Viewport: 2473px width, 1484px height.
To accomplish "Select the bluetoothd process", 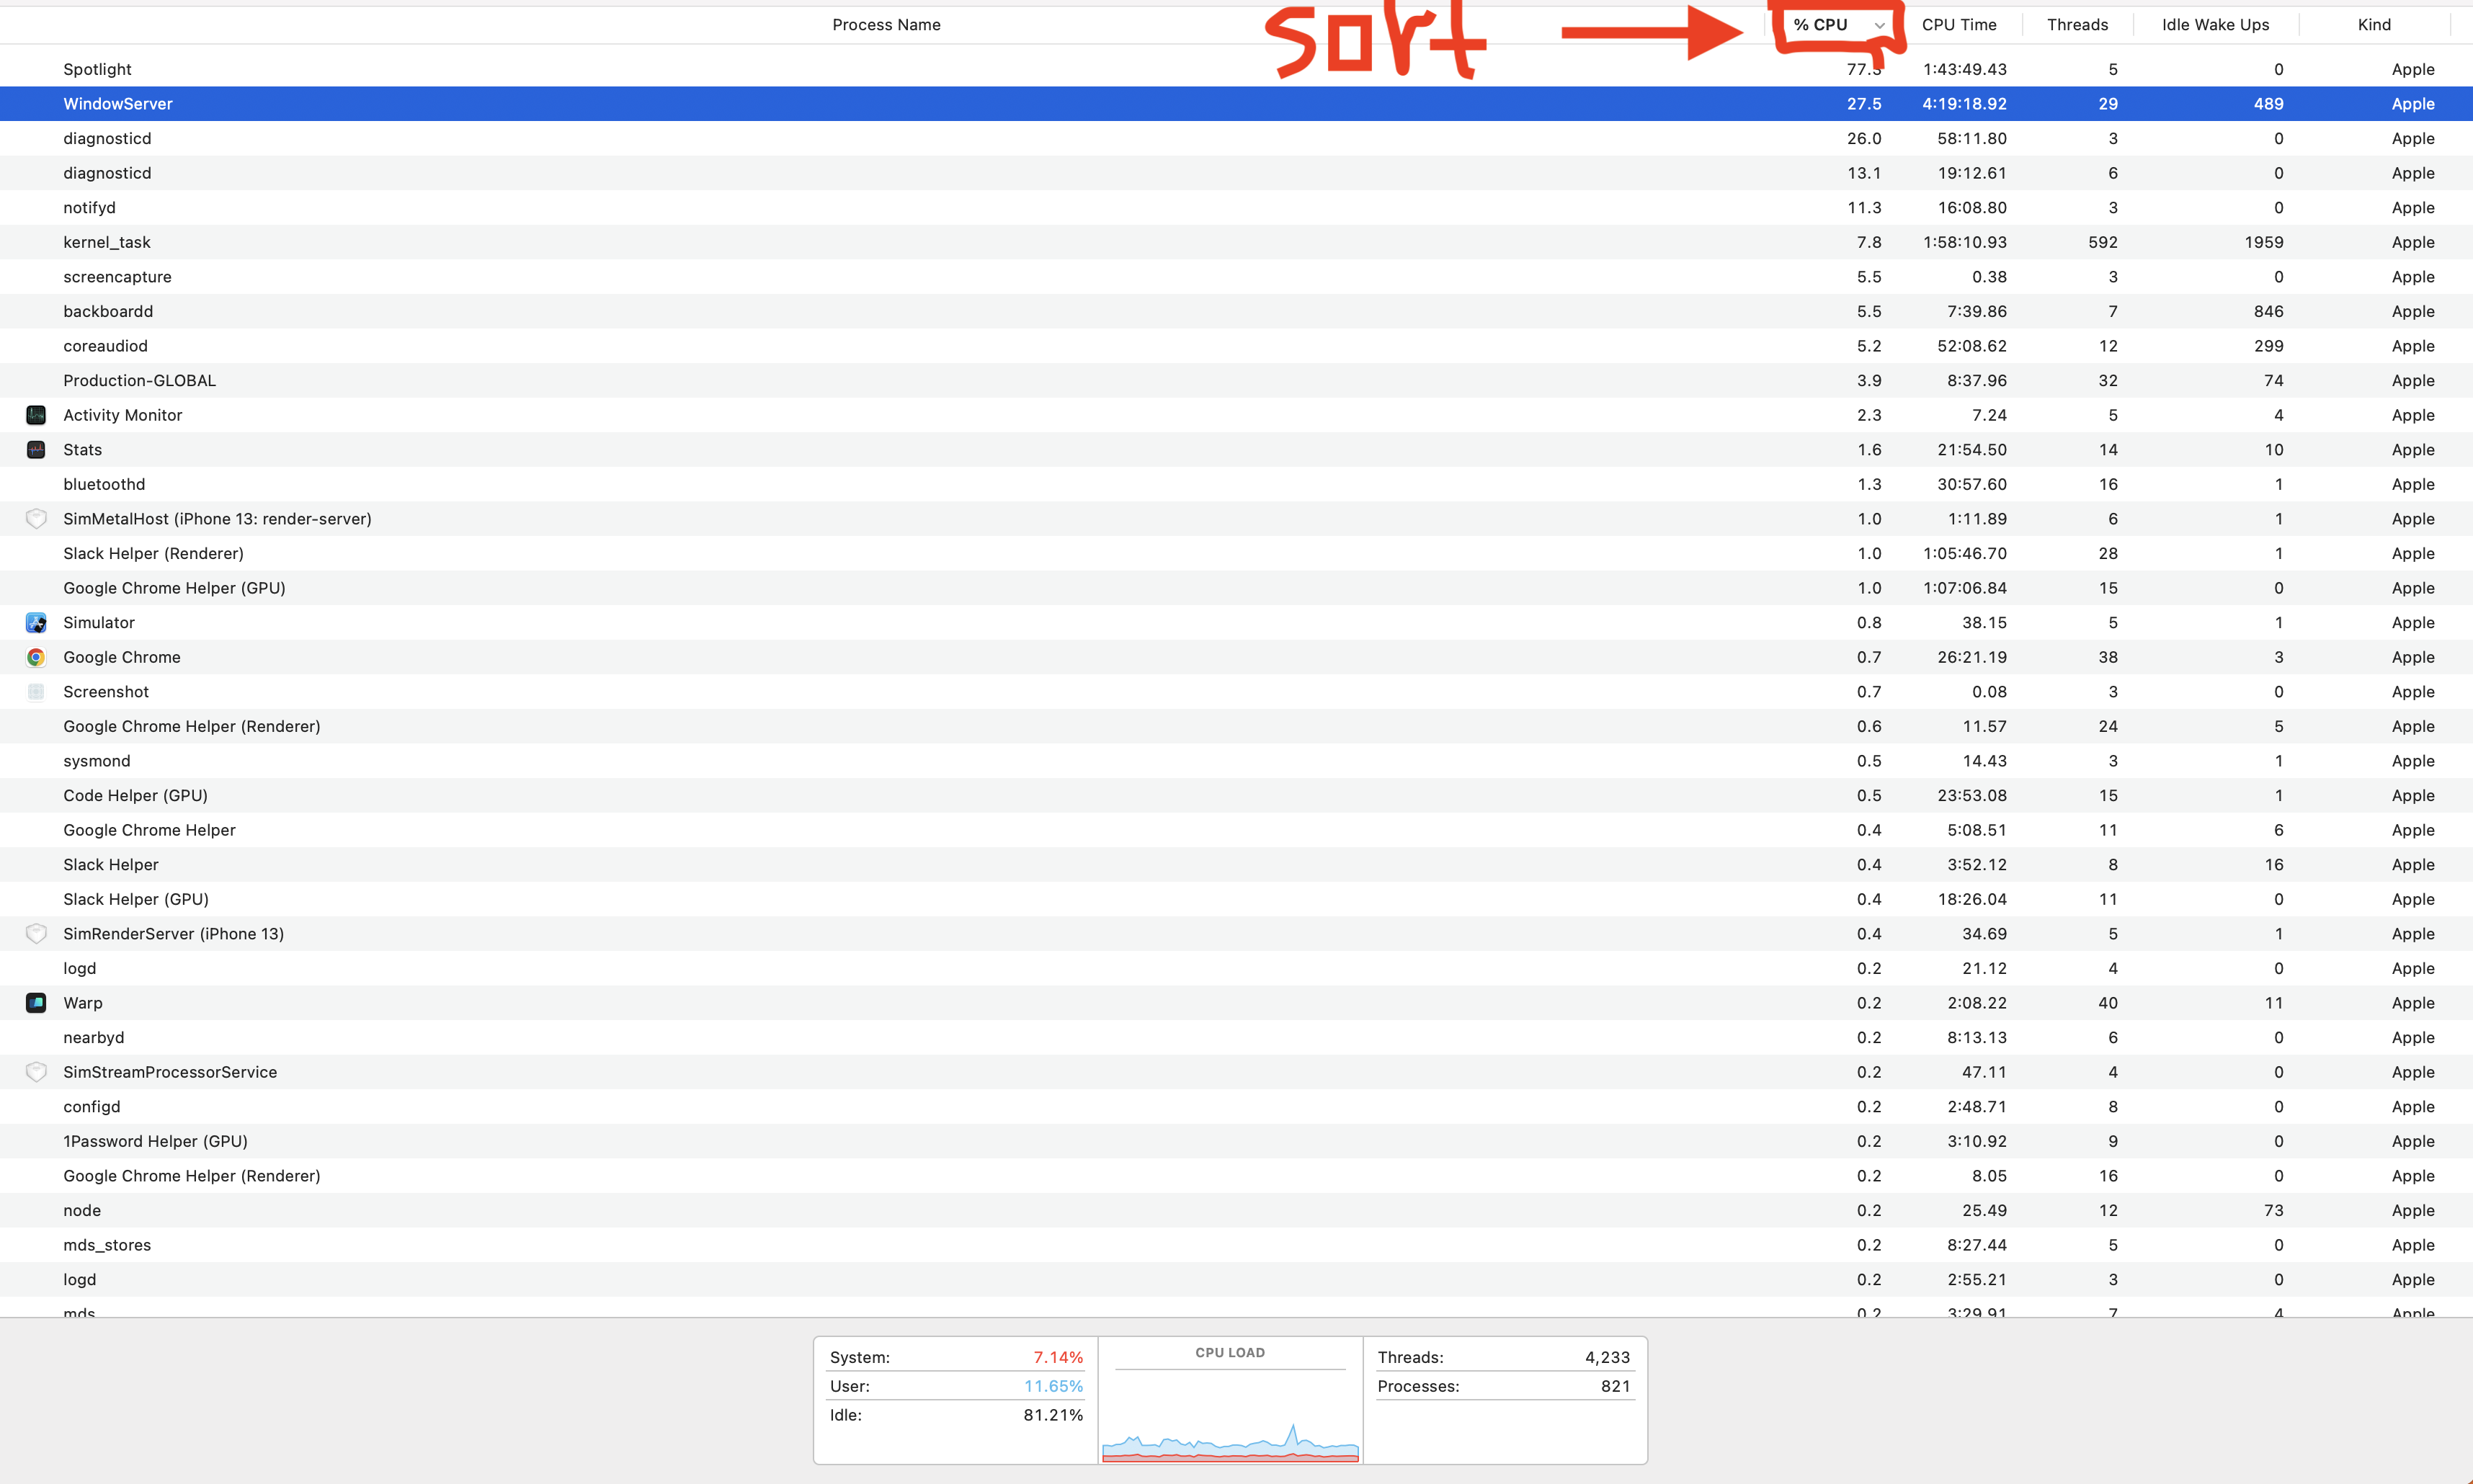I will point(1236,484).
